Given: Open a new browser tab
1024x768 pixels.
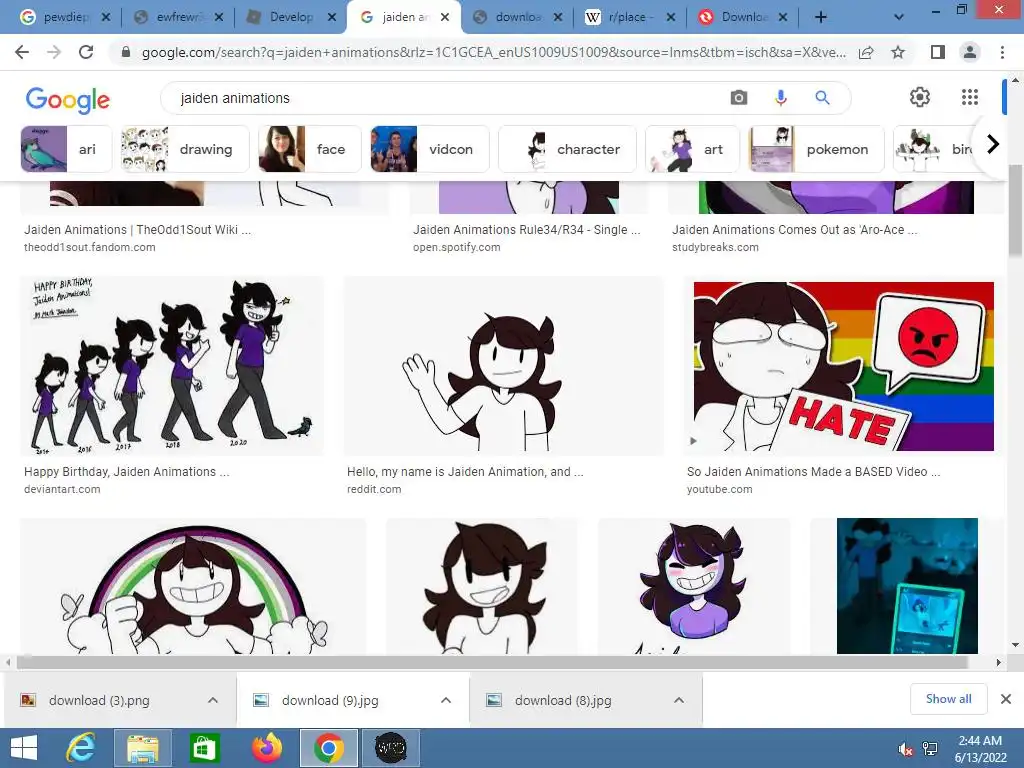Looking at the screenshot, I should pos(821,17).
